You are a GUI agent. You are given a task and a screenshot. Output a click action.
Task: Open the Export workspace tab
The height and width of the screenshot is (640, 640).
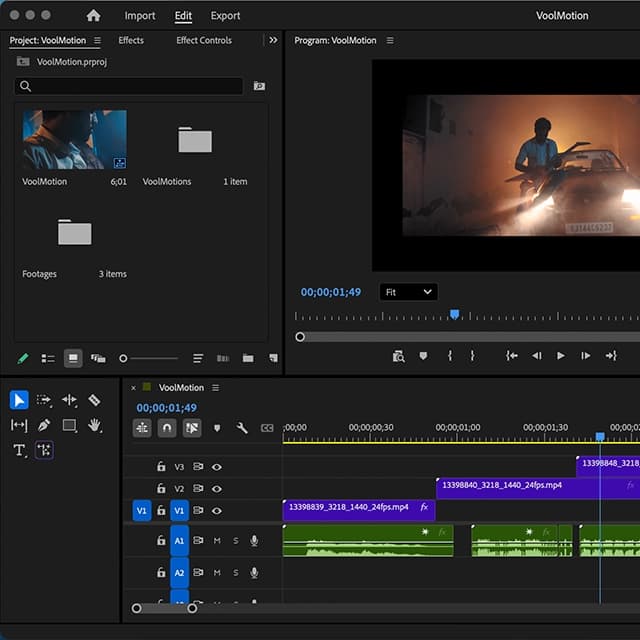coord(225,16)
